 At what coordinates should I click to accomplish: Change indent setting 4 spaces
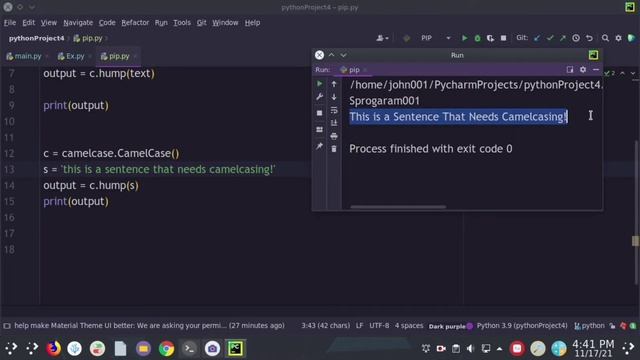[x=409, y=325]
